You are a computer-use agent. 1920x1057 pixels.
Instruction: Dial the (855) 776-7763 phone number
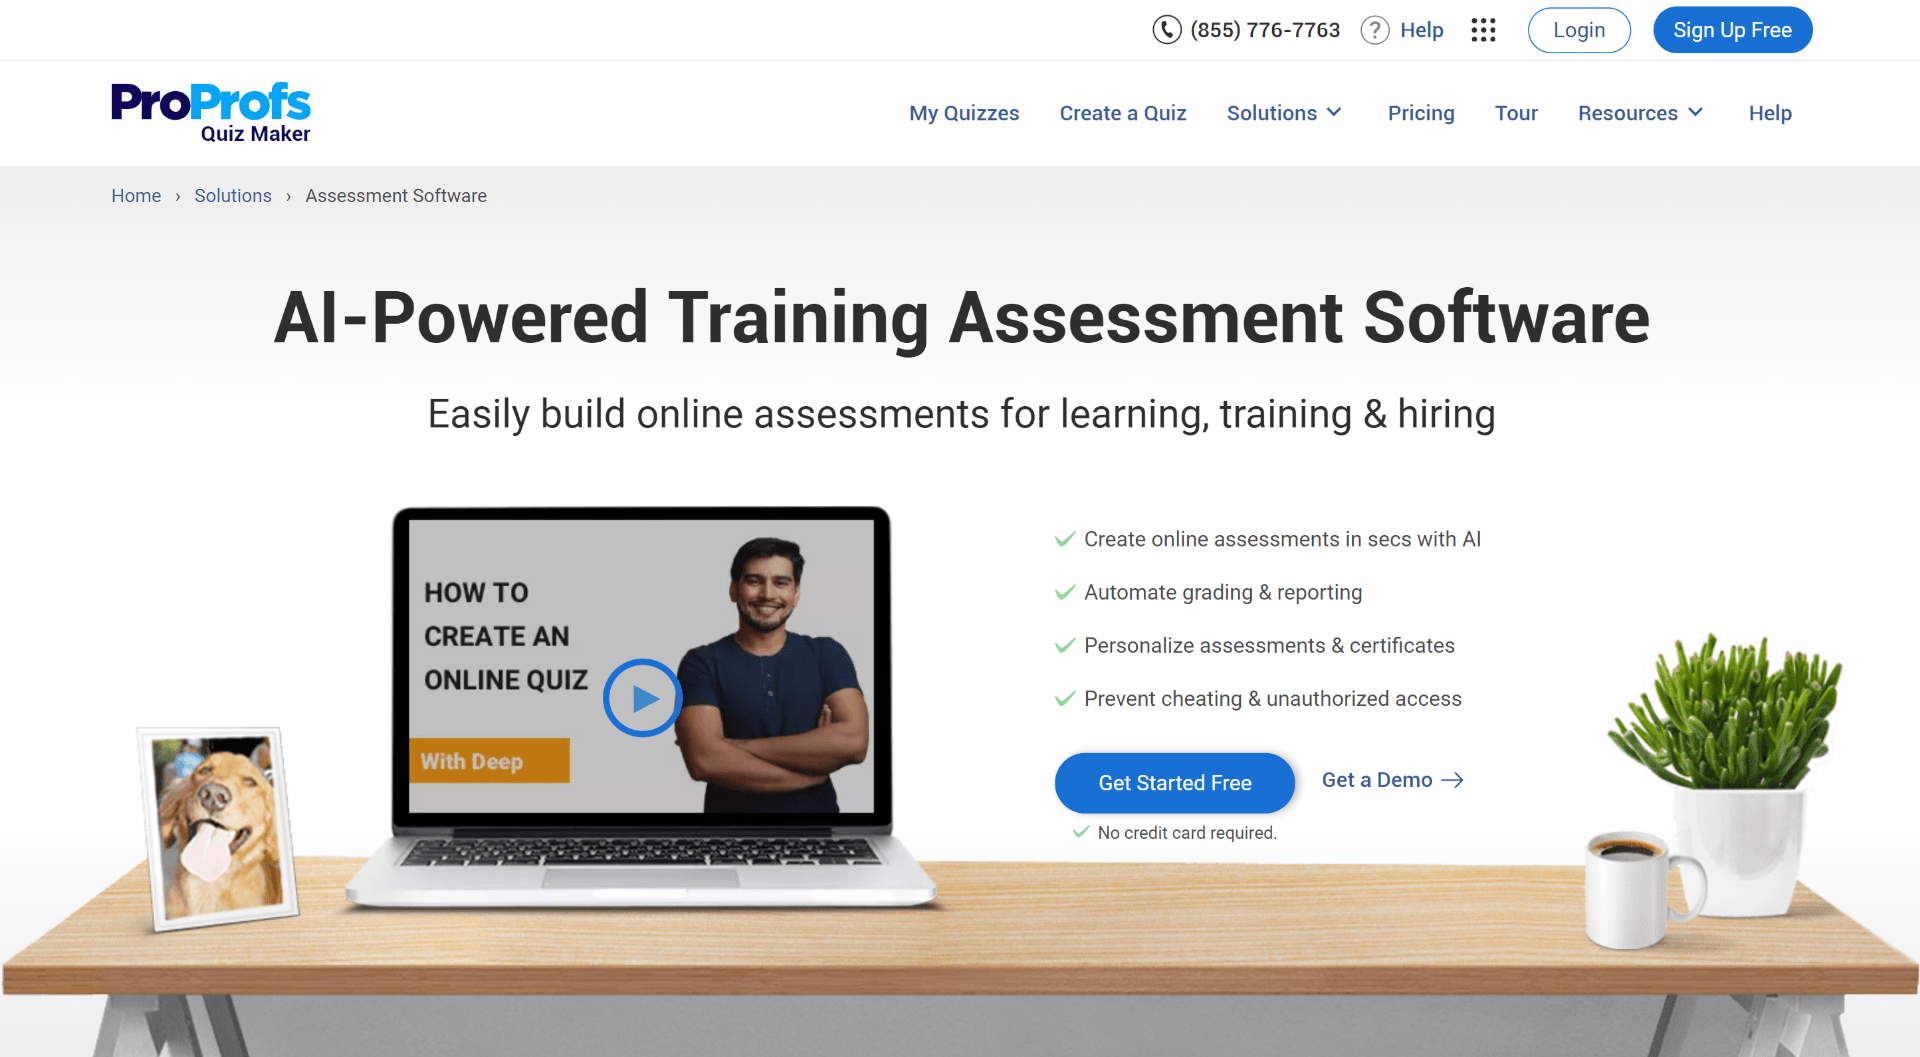point(1265,30)
